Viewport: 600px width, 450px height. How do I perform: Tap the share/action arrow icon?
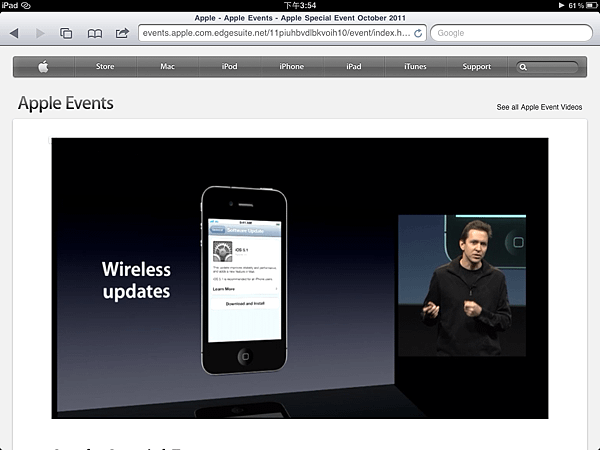[122, 33]
